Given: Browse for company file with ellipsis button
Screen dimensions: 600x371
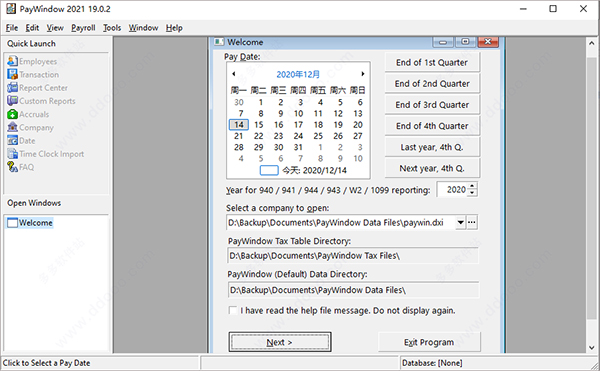Looking at the screenshot, I should point(472,222).
